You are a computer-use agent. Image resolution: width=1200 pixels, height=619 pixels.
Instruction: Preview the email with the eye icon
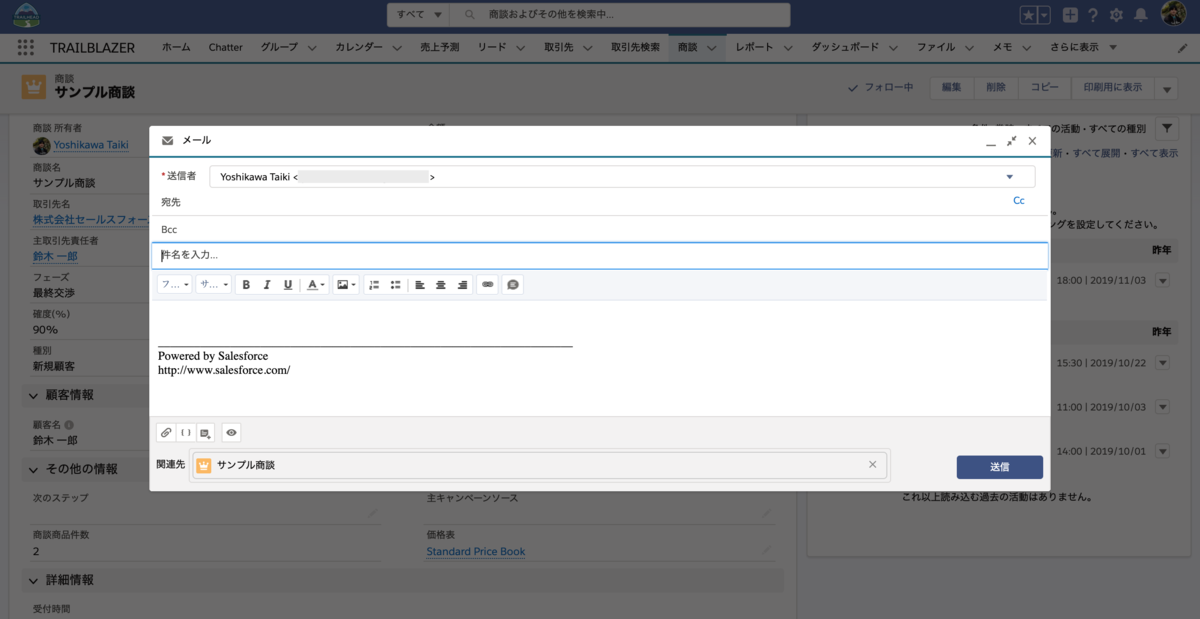231,433
